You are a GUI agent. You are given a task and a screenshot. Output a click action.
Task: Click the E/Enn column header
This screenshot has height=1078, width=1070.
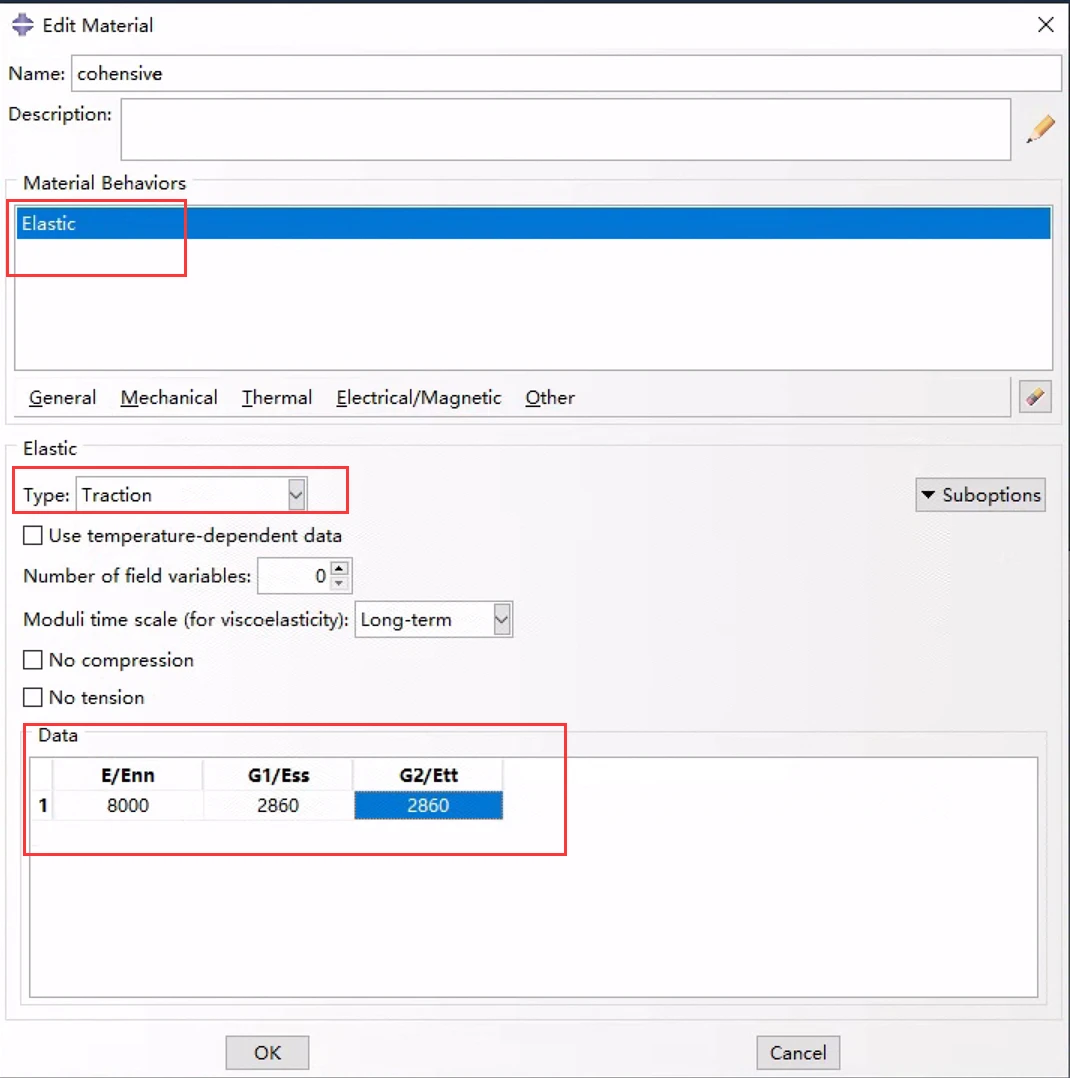(128, 775)
